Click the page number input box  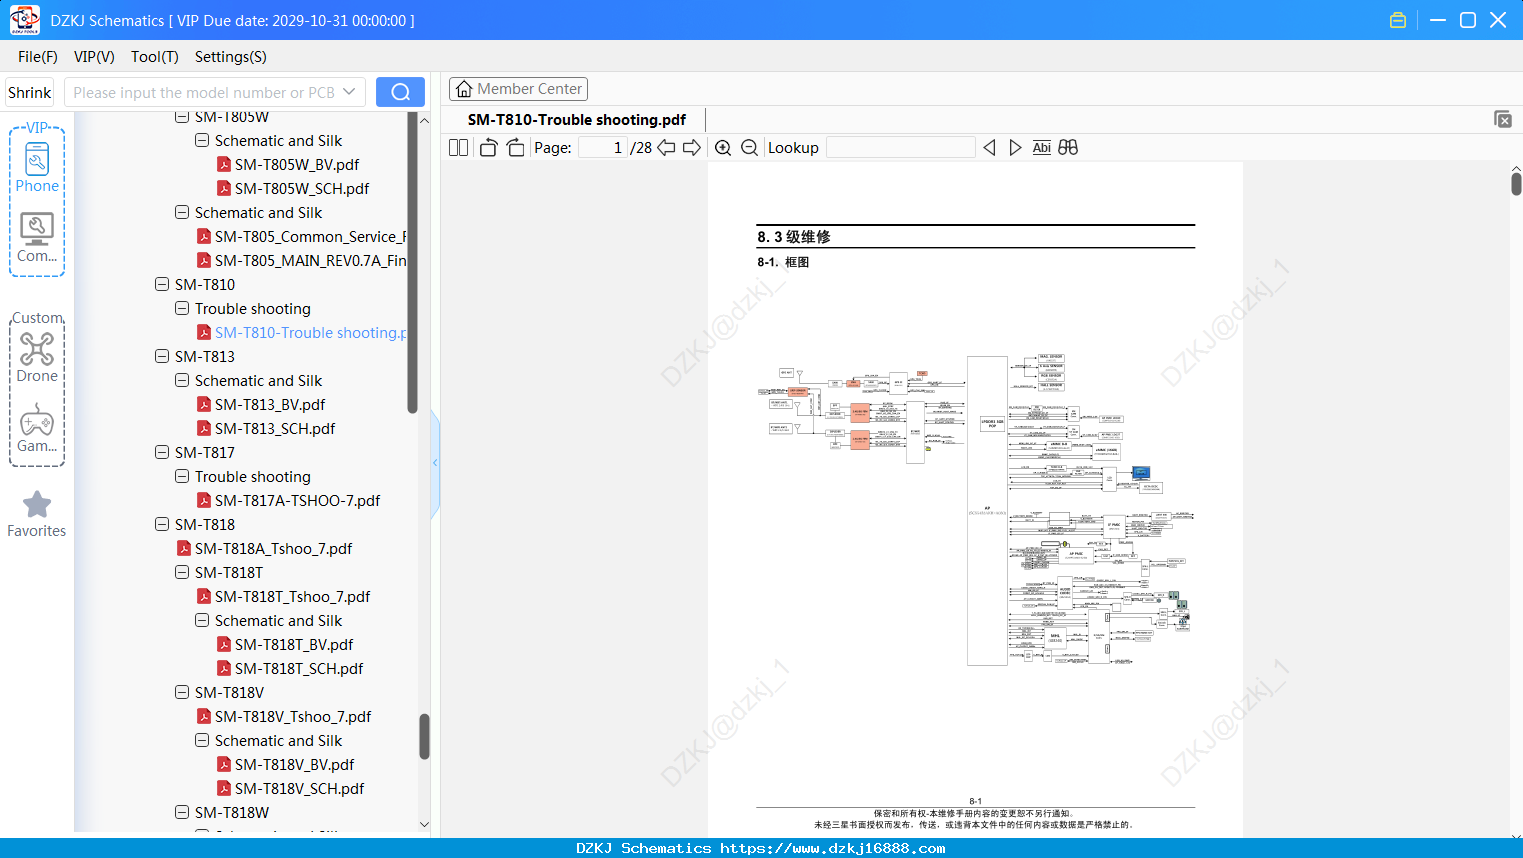coord(603,148)
